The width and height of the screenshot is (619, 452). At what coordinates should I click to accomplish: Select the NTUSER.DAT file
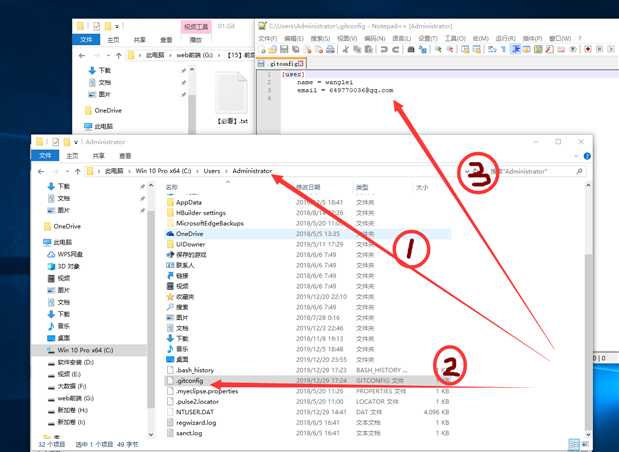195,412
